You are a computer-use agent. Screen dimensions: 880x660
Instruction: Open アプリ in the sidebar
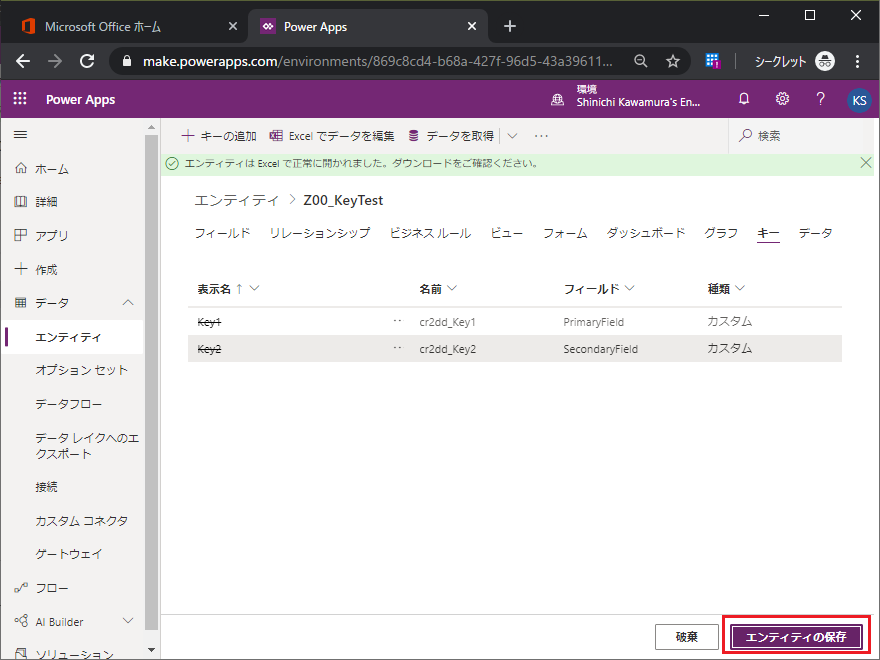click(52, 236)
